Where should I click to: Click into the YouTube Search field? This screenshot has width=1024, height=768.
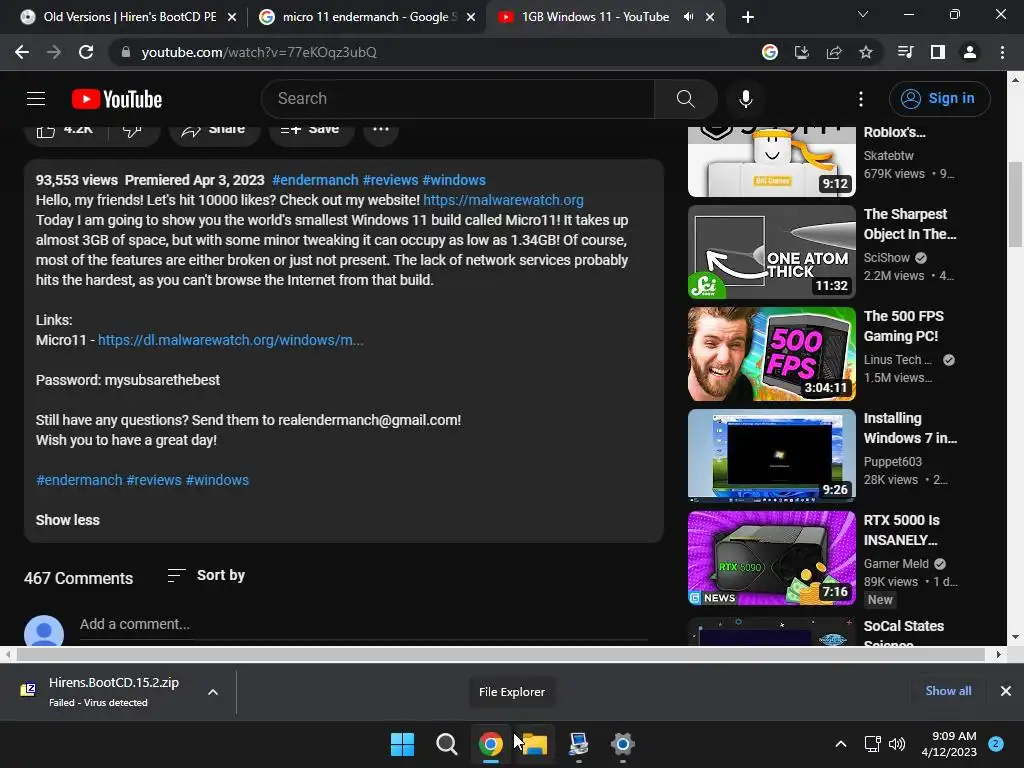(x=457, y=99)
